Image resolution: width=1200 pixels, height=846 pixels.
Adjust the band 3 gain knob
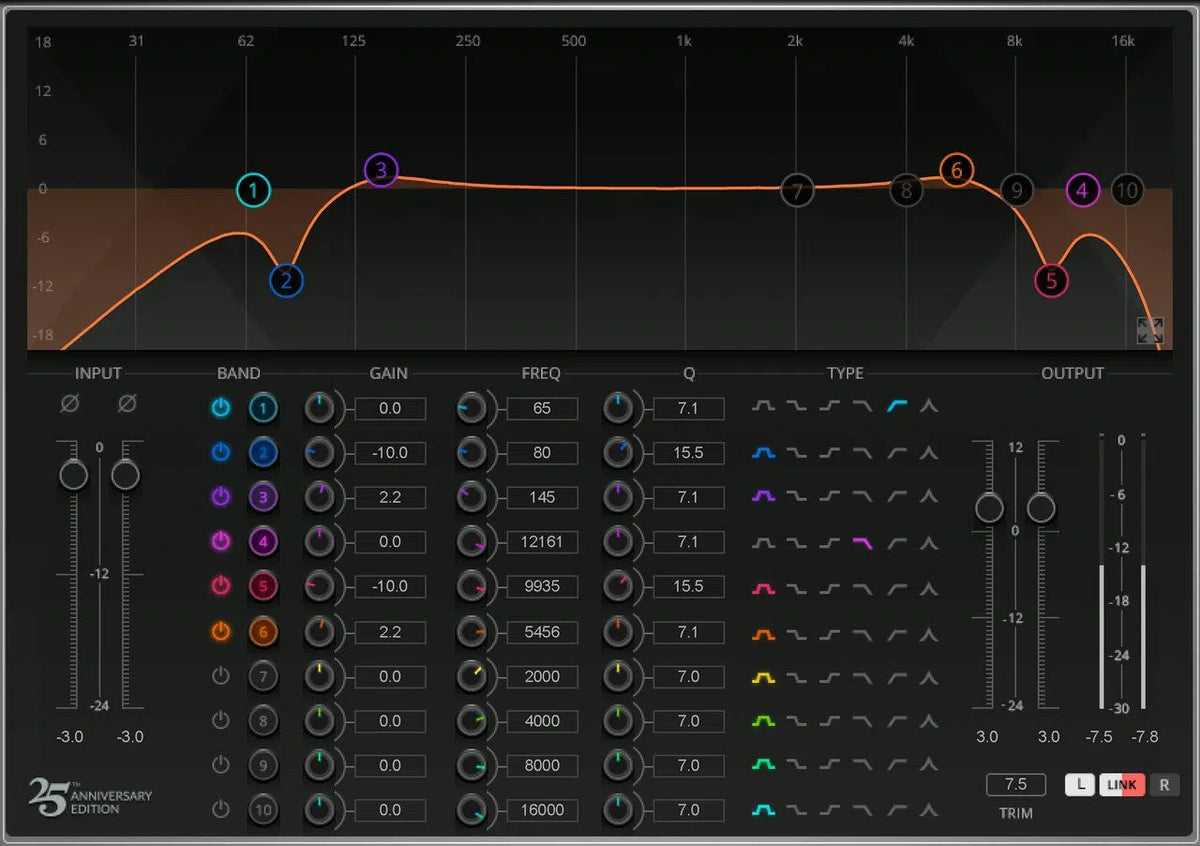(x=320, y=497)
